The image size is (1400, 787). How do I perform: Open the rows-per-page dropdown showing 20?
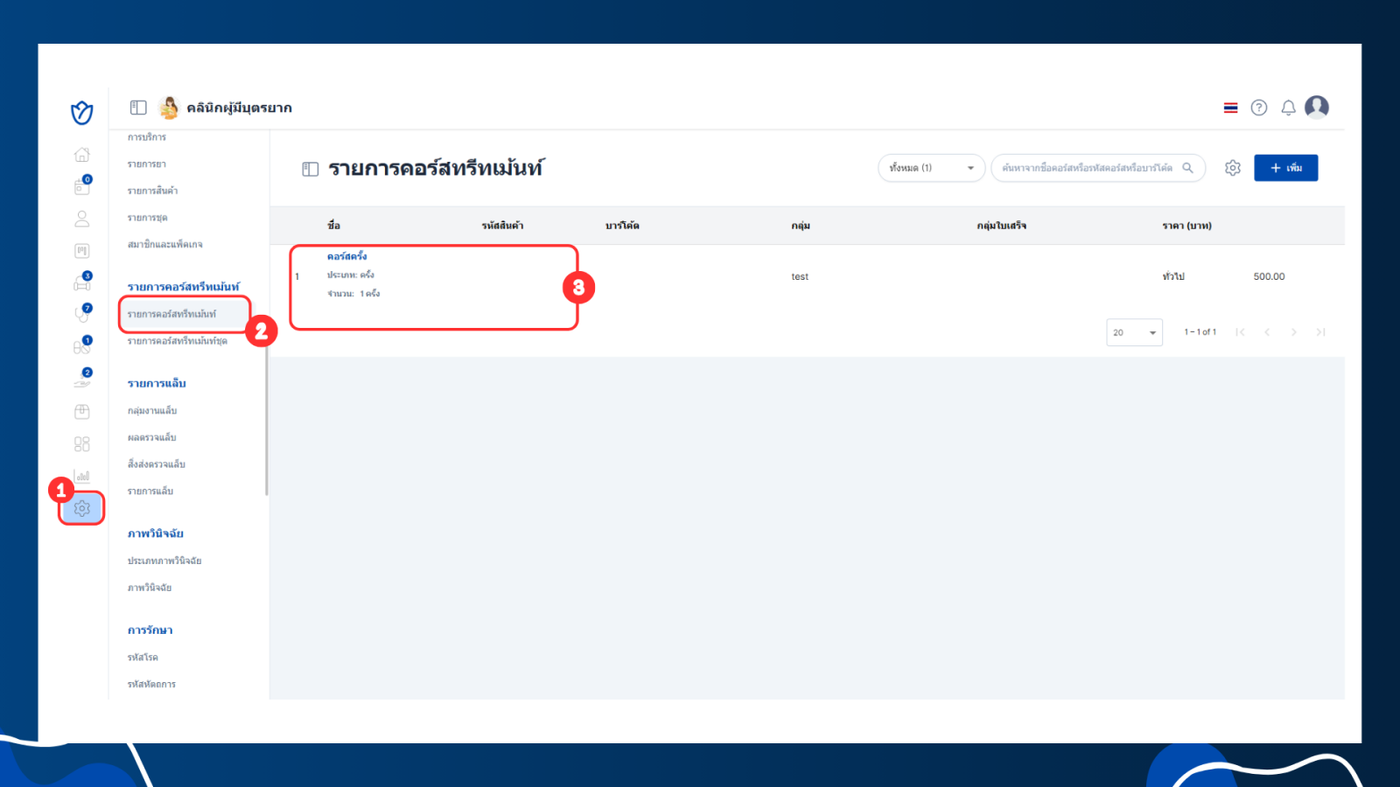click(x=1134, y=332)
